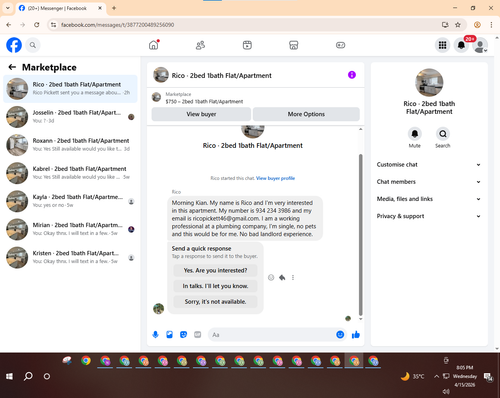
Task: Open the Roxann conversation in the list
Action: (70, 145)
